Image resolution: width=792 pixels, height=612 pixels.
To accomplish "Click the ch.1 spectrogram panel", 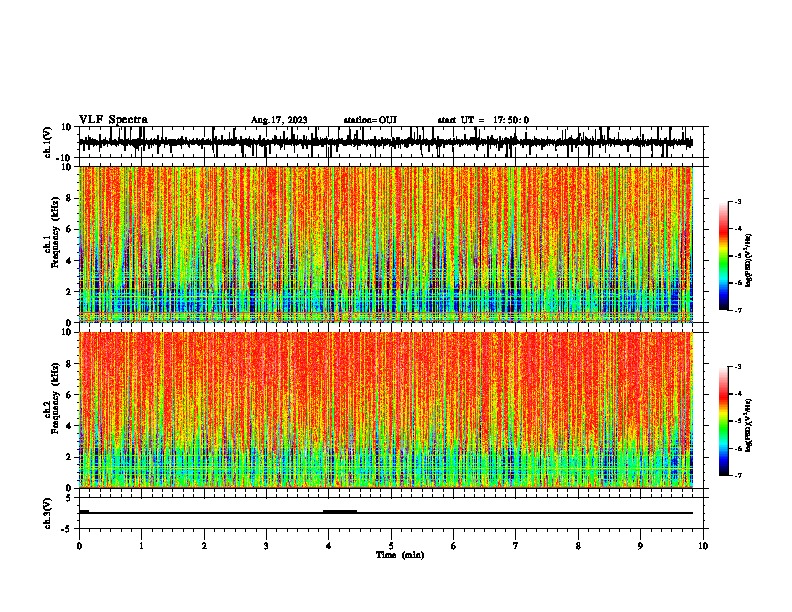I will [x=386, y=244].
